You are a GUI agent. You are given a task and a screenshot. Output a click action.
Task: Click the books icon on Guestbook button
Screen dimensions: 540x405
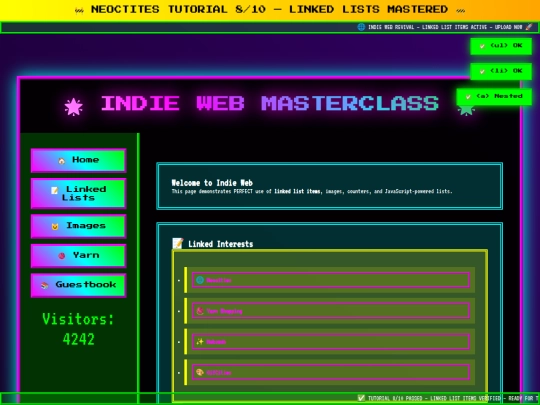point(44,285)
